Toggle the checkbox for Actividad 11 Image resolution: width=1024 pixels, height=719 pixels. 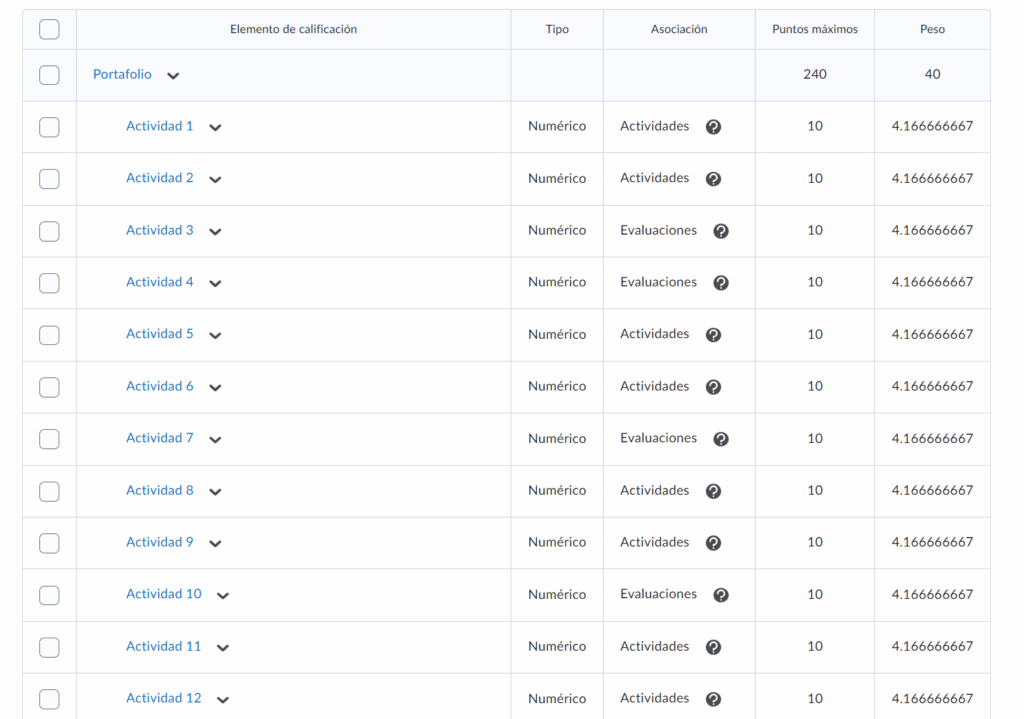[x=49, y=647]
